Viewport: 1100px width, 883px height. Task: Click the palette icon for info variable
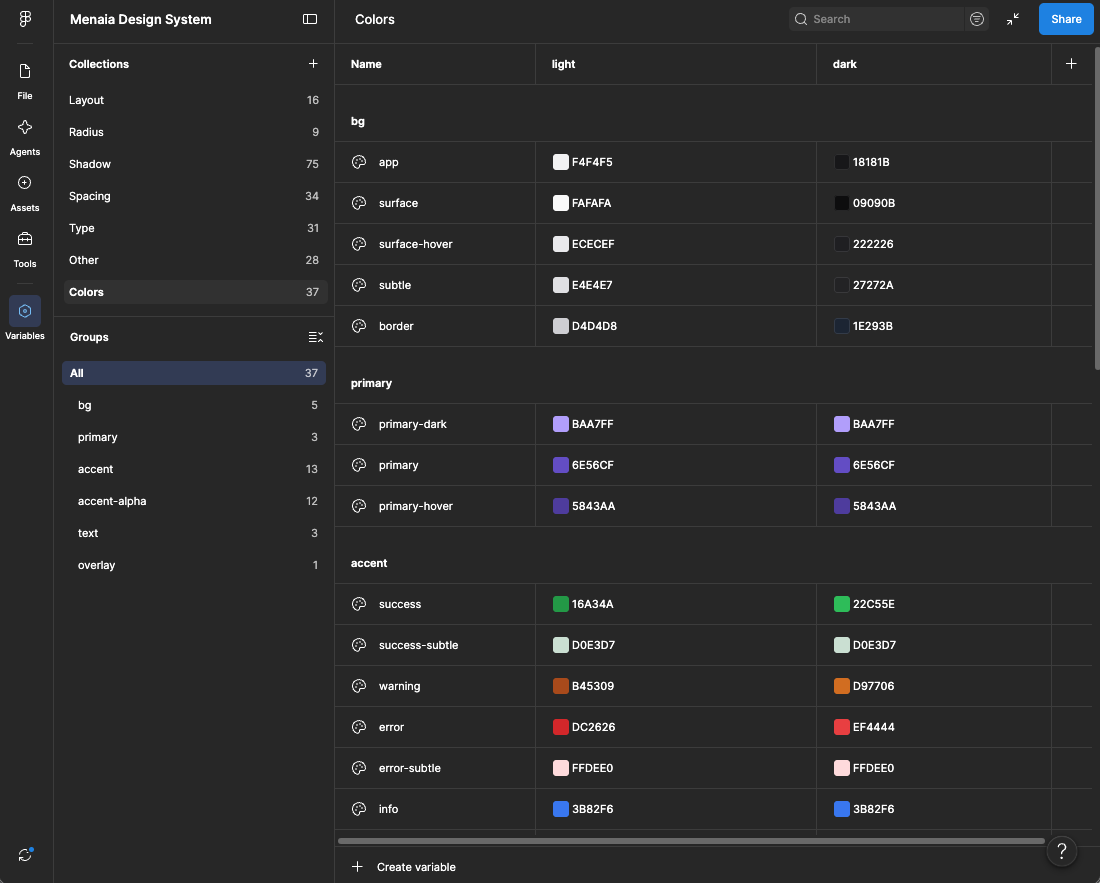(359, 809)
